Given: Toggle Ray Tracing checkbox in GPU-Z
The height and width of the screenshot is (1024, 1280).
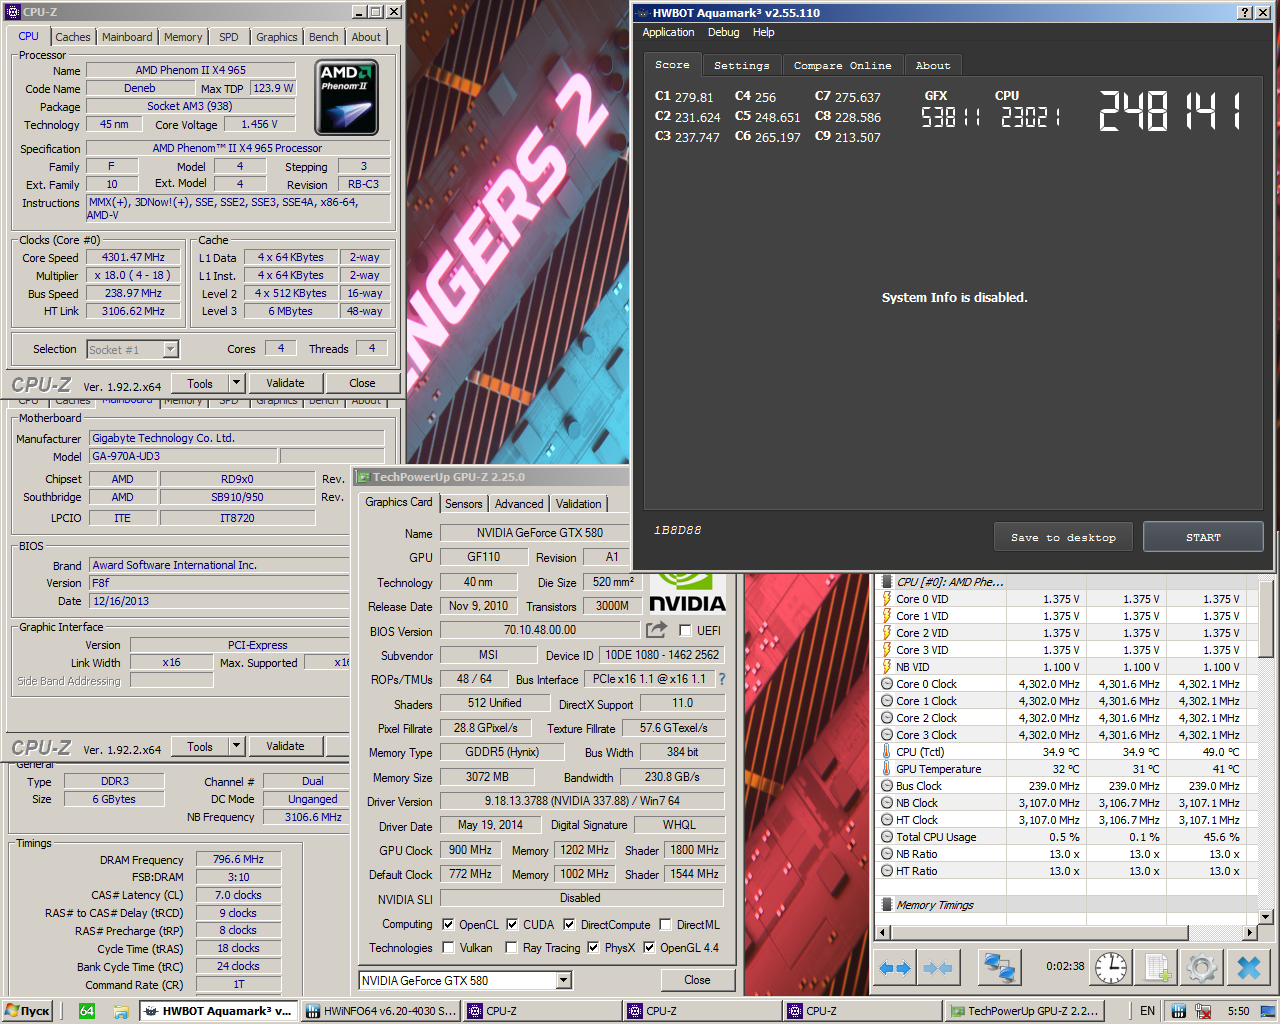Looking at the screenshot, I should click(x=511, y=948).
